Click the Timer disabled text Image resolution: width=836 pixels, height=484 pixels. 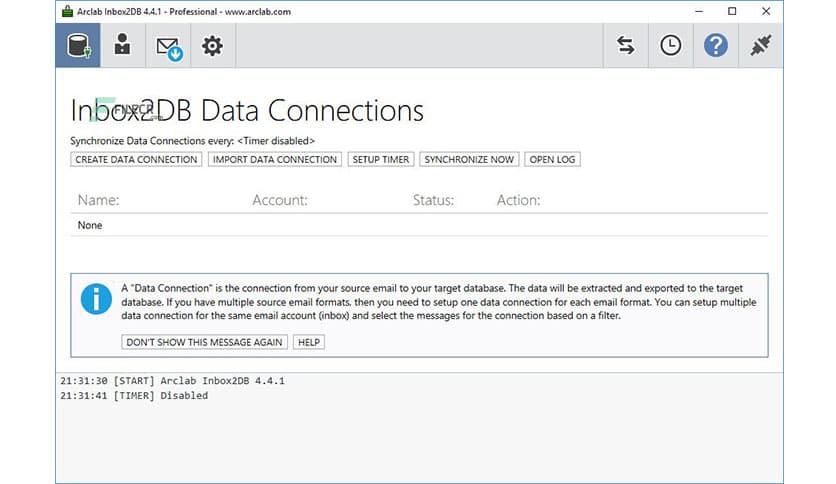pos(276,141)
